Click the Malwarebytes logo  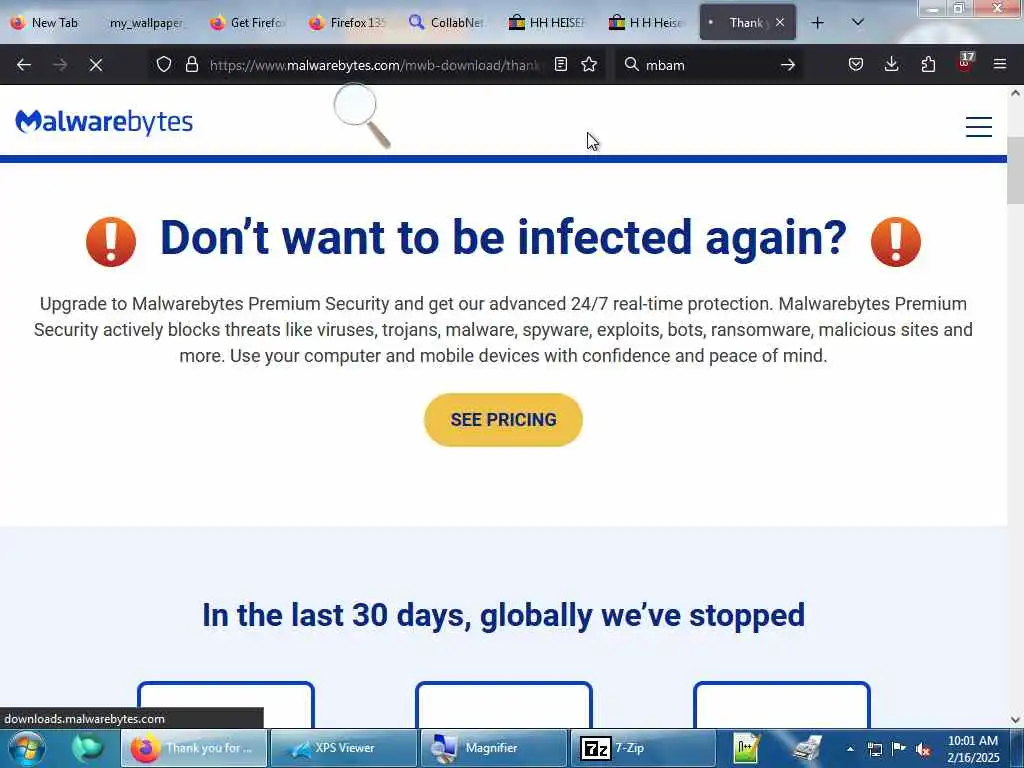tap(104, 122)
